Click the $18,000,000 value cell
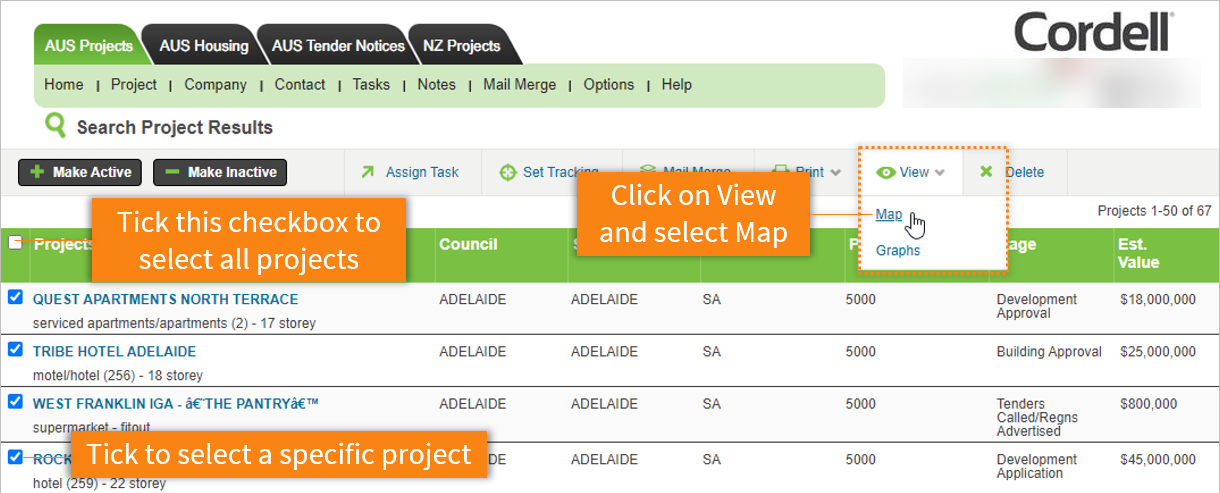 tap(1158, 299)
